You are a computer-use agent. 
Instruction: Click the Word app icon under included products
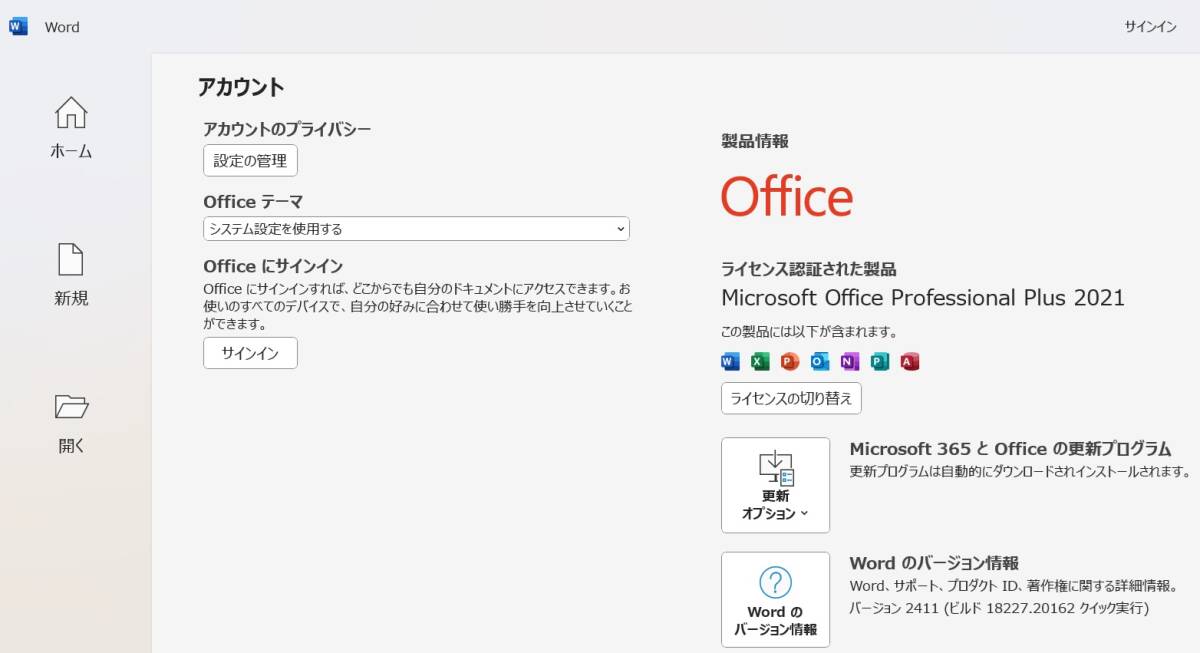[x=730, y=362]
